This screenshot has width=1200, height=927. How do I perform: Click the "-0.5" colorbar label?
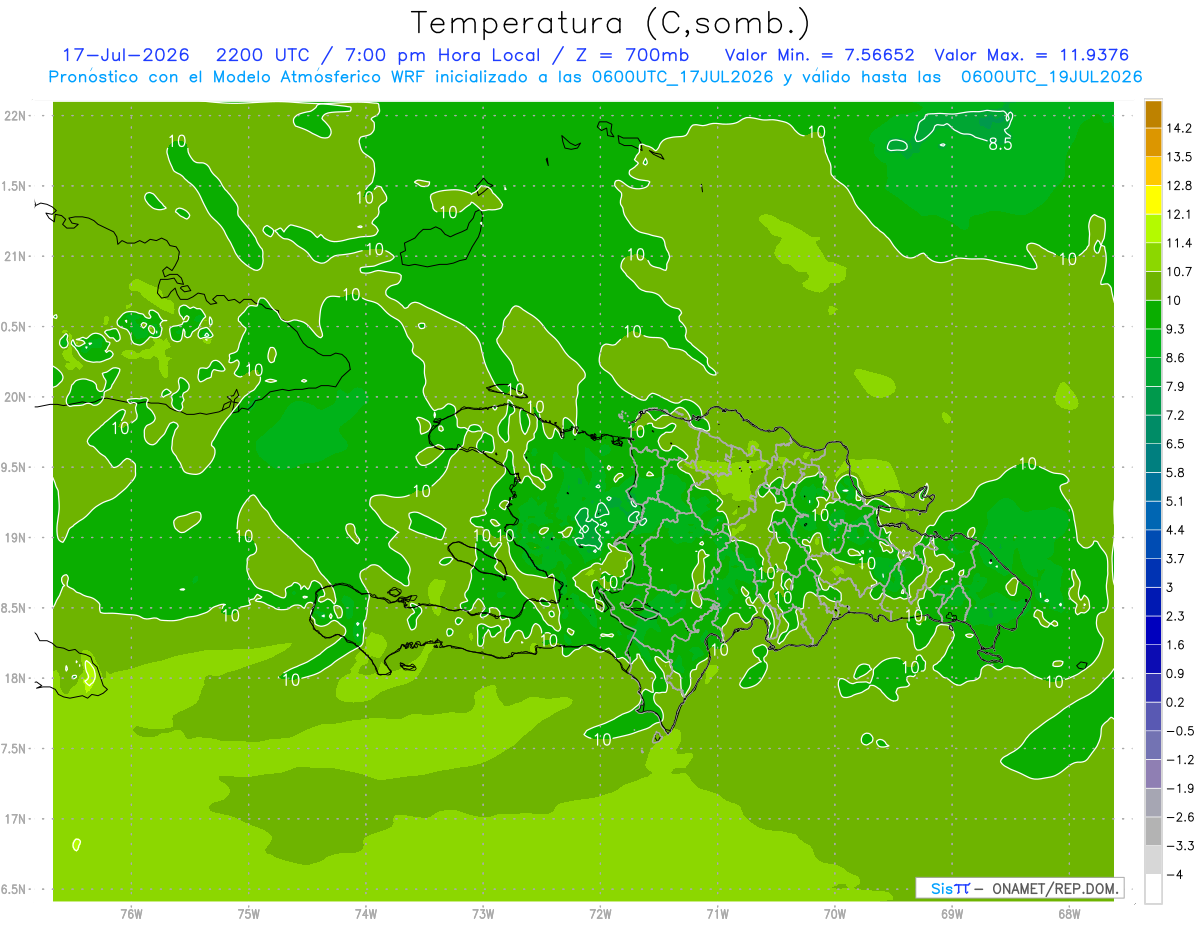1179,731
